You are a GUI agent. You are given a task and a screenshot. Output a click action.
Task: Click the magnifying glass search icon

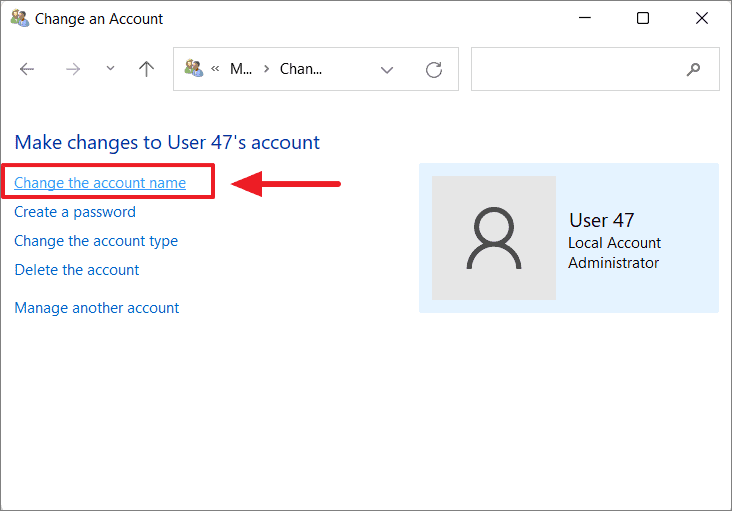coord(693,70)
